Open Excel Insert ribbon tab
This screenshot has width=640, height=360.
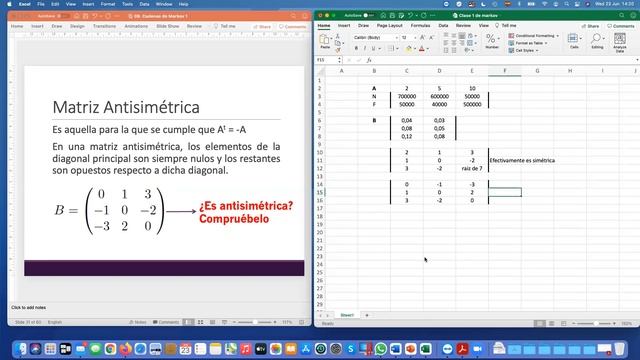[x=344, y=26]
